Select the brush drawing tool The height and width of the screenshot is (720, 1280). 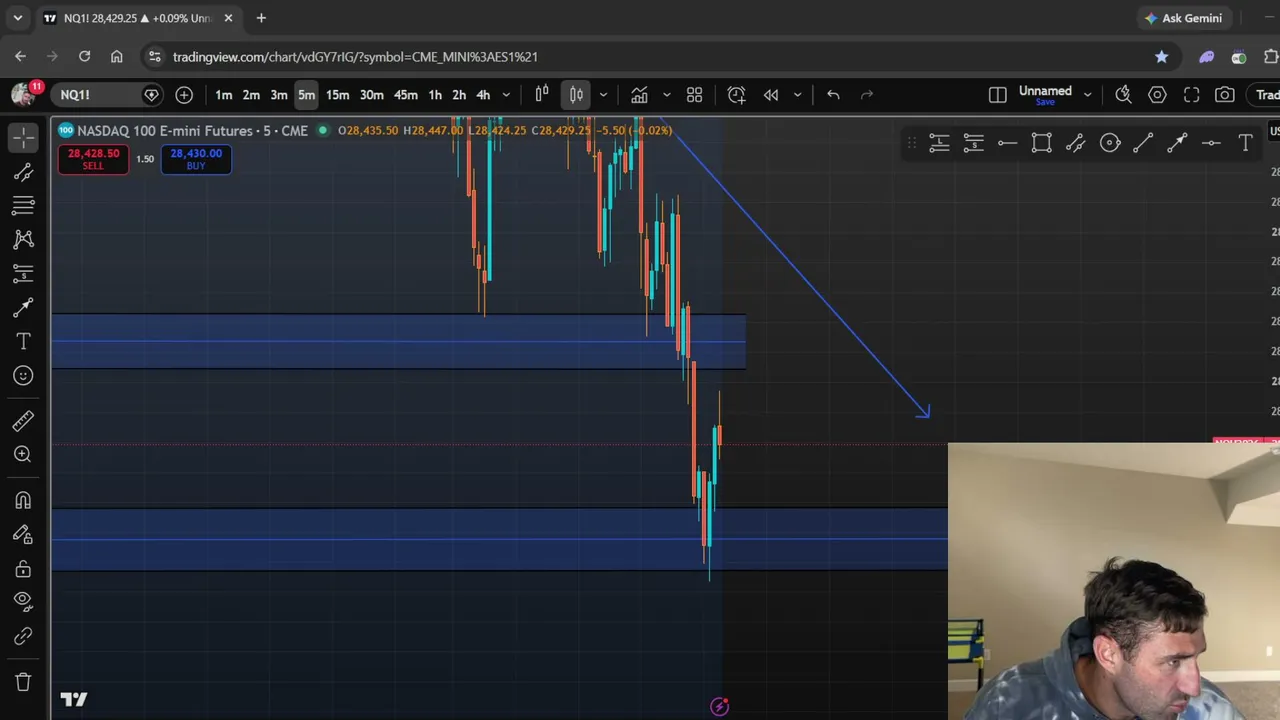click(x=23, y=307)
